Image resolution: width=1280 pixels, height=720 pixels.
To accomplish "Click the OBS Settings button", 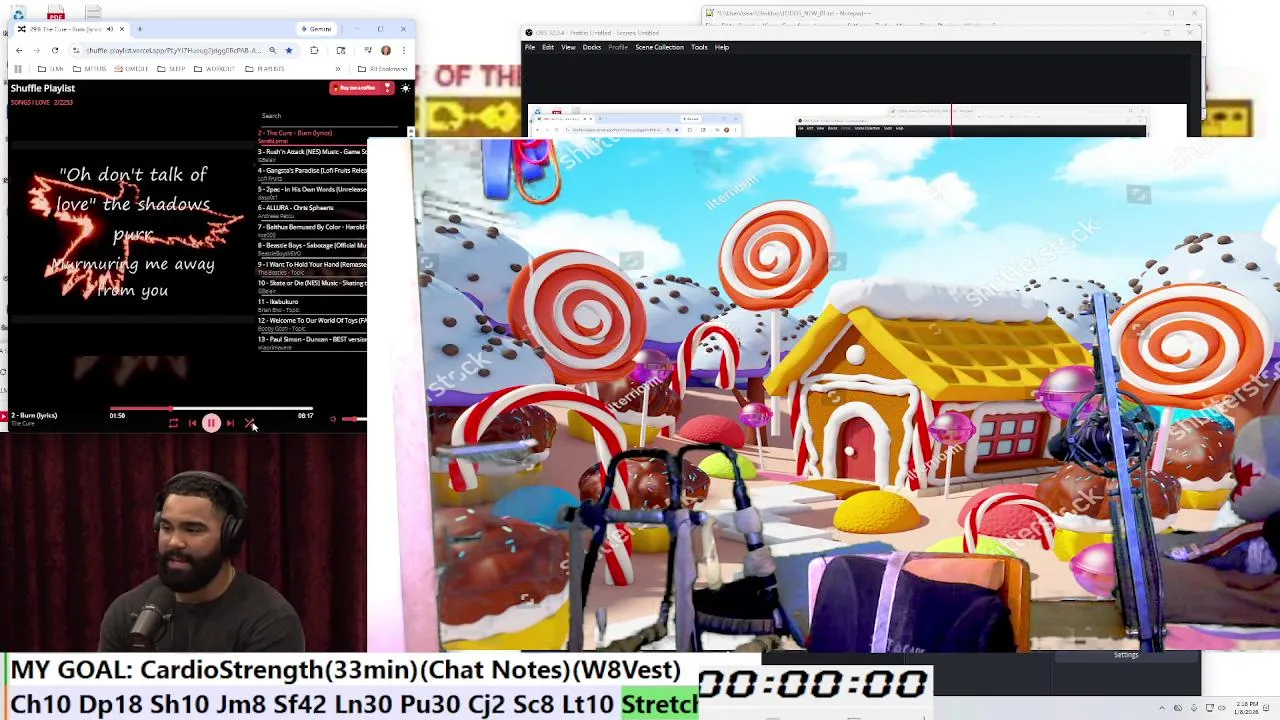I will [x=1126, y=655].
